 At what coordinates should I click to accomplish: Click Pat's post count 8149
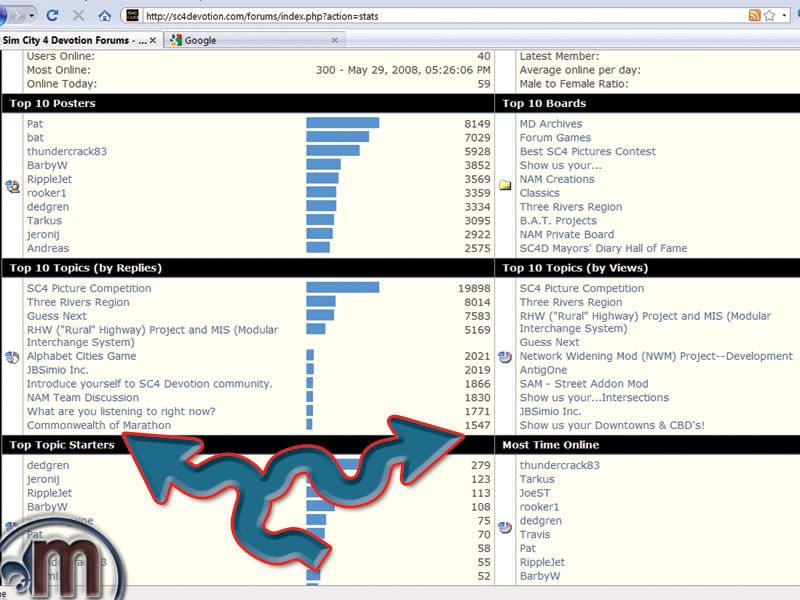pyautogui.click(x=477, y=124)
